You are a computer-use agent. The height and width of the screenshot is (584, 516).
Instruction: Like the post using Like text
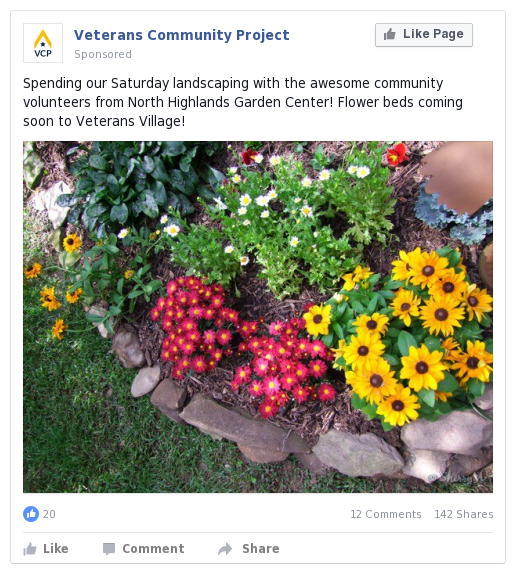(56, 549)
